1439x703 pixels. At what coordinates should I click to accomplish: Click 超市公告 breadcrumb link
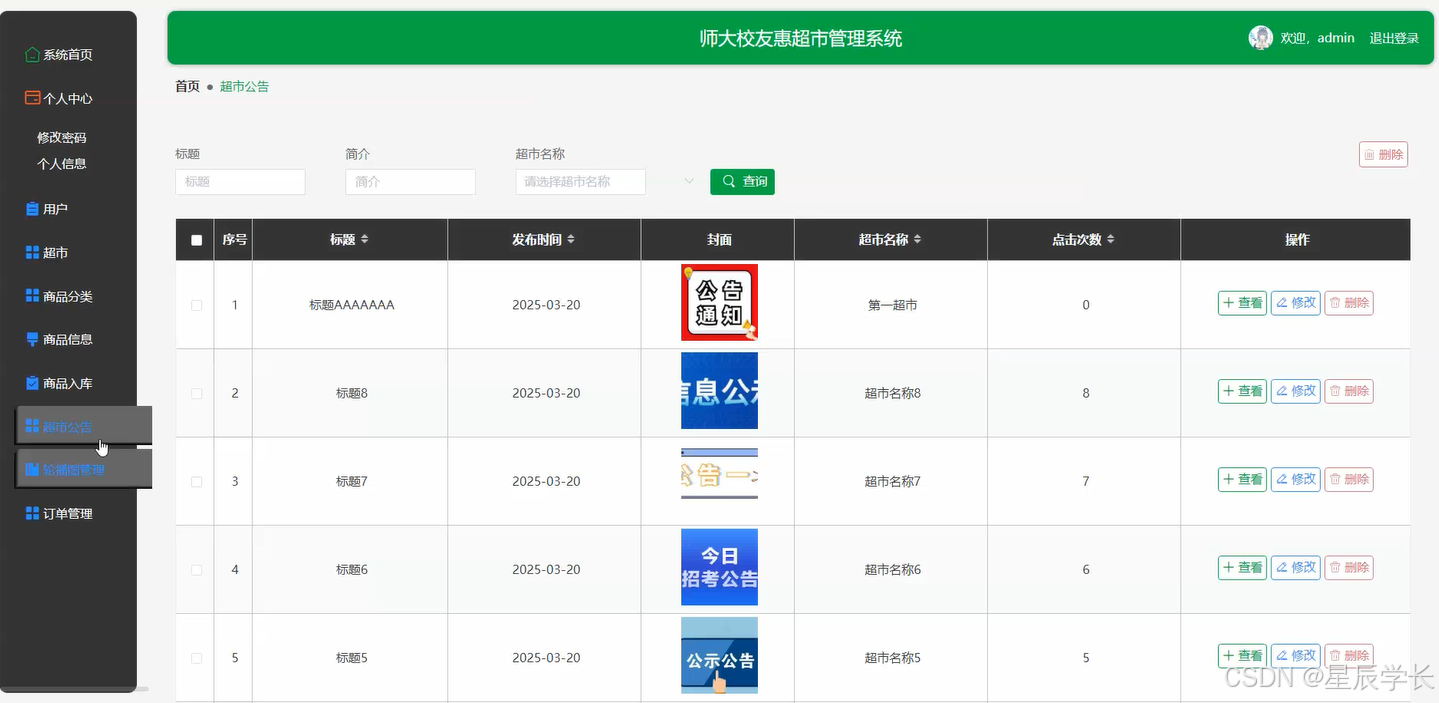[x=244, y=86]
